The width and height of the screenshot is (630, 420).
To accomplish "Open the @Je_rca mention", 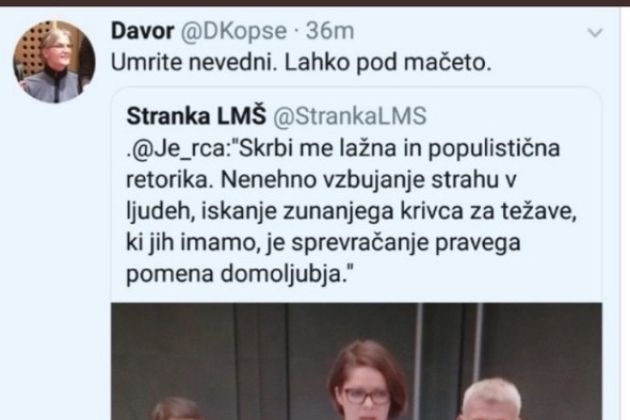I will click(180, 149).
